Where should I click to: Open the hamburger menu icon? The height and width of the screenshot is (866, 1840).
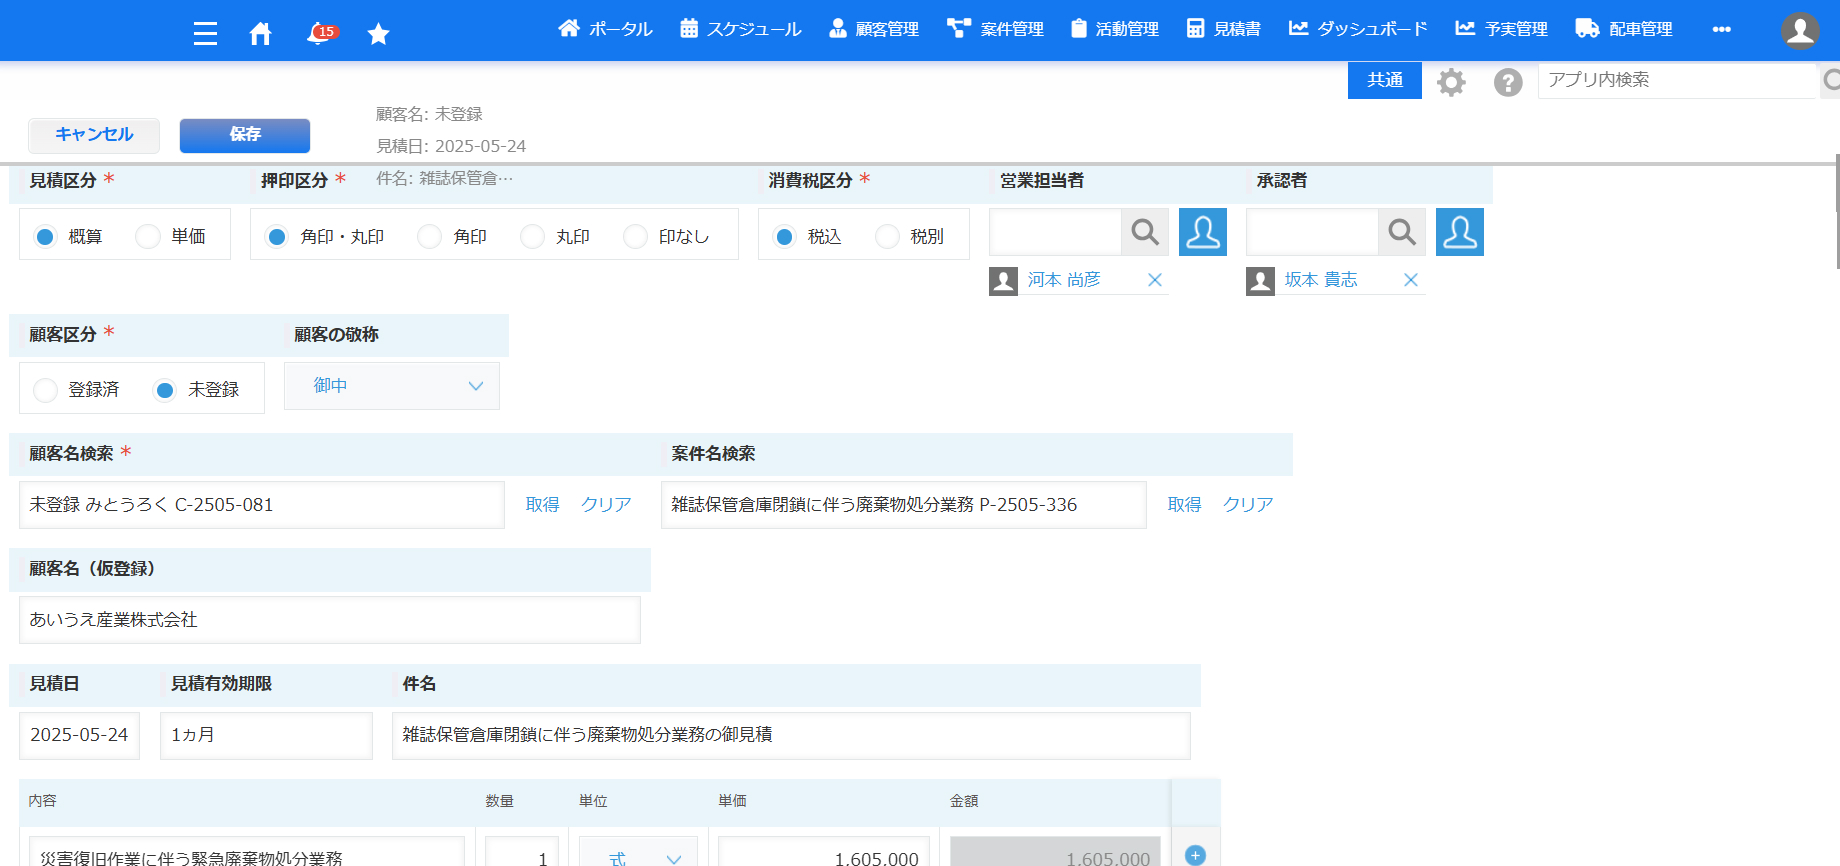205,33
